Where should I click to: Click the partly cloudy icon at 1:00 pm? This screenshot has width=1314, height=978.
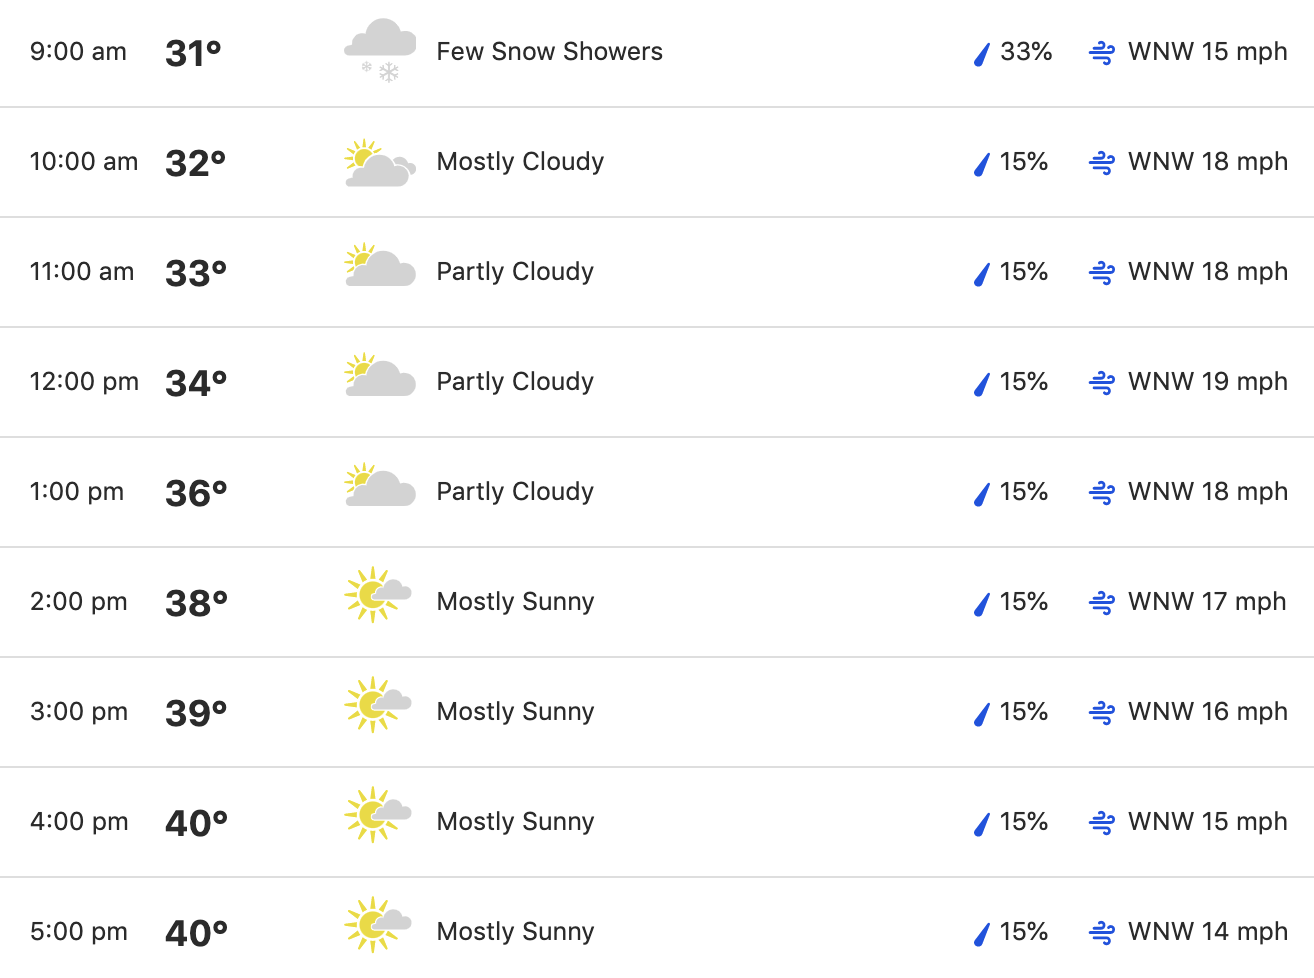click(x=380, y=485)
